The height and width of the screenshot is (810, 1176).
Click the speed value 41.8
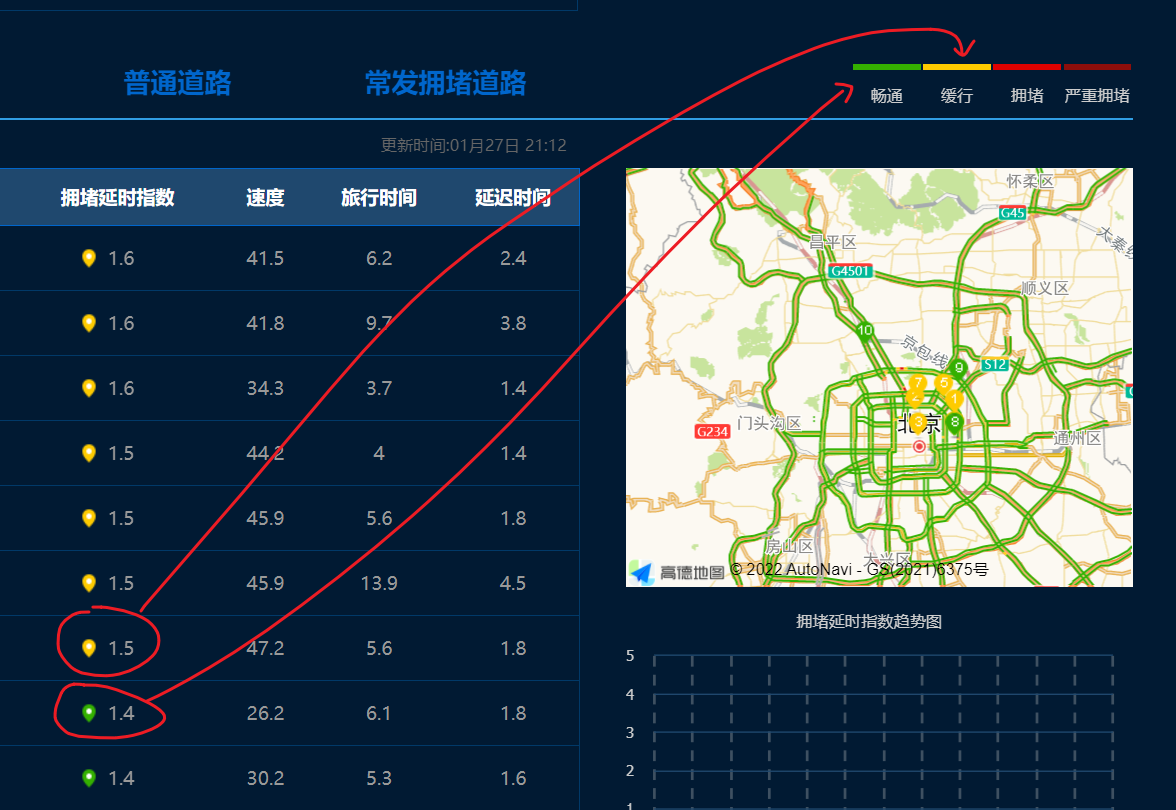coord(265,323)
